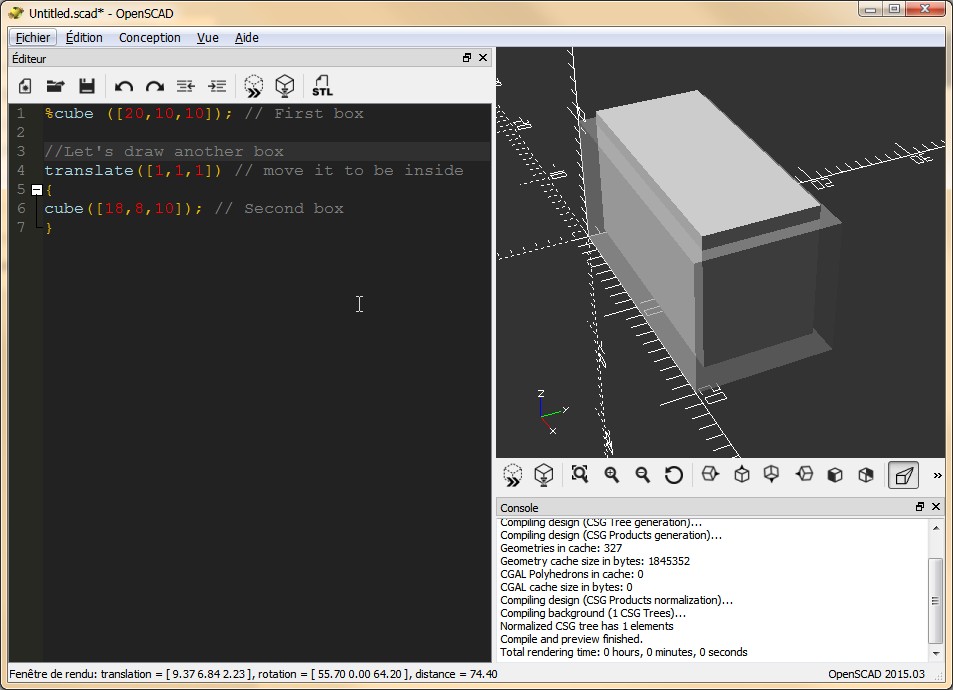Switch to the fourth cube view icon after Reset view
The image size is (953, 690).
(804, 474)
